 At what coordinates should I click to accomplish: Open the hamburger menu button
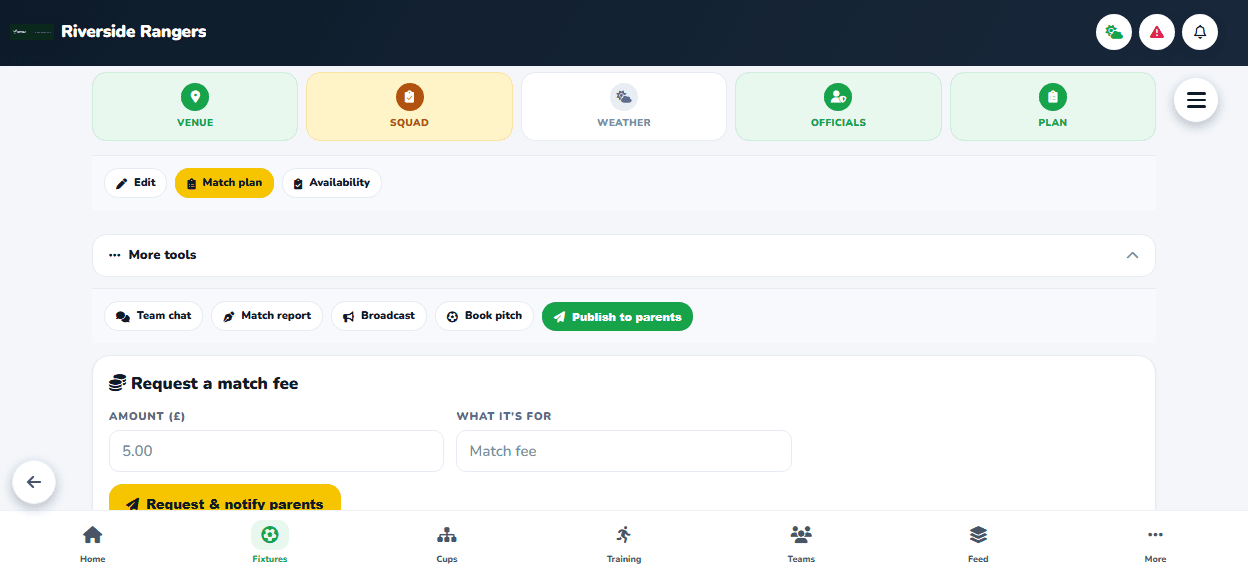coord(1196,100)
